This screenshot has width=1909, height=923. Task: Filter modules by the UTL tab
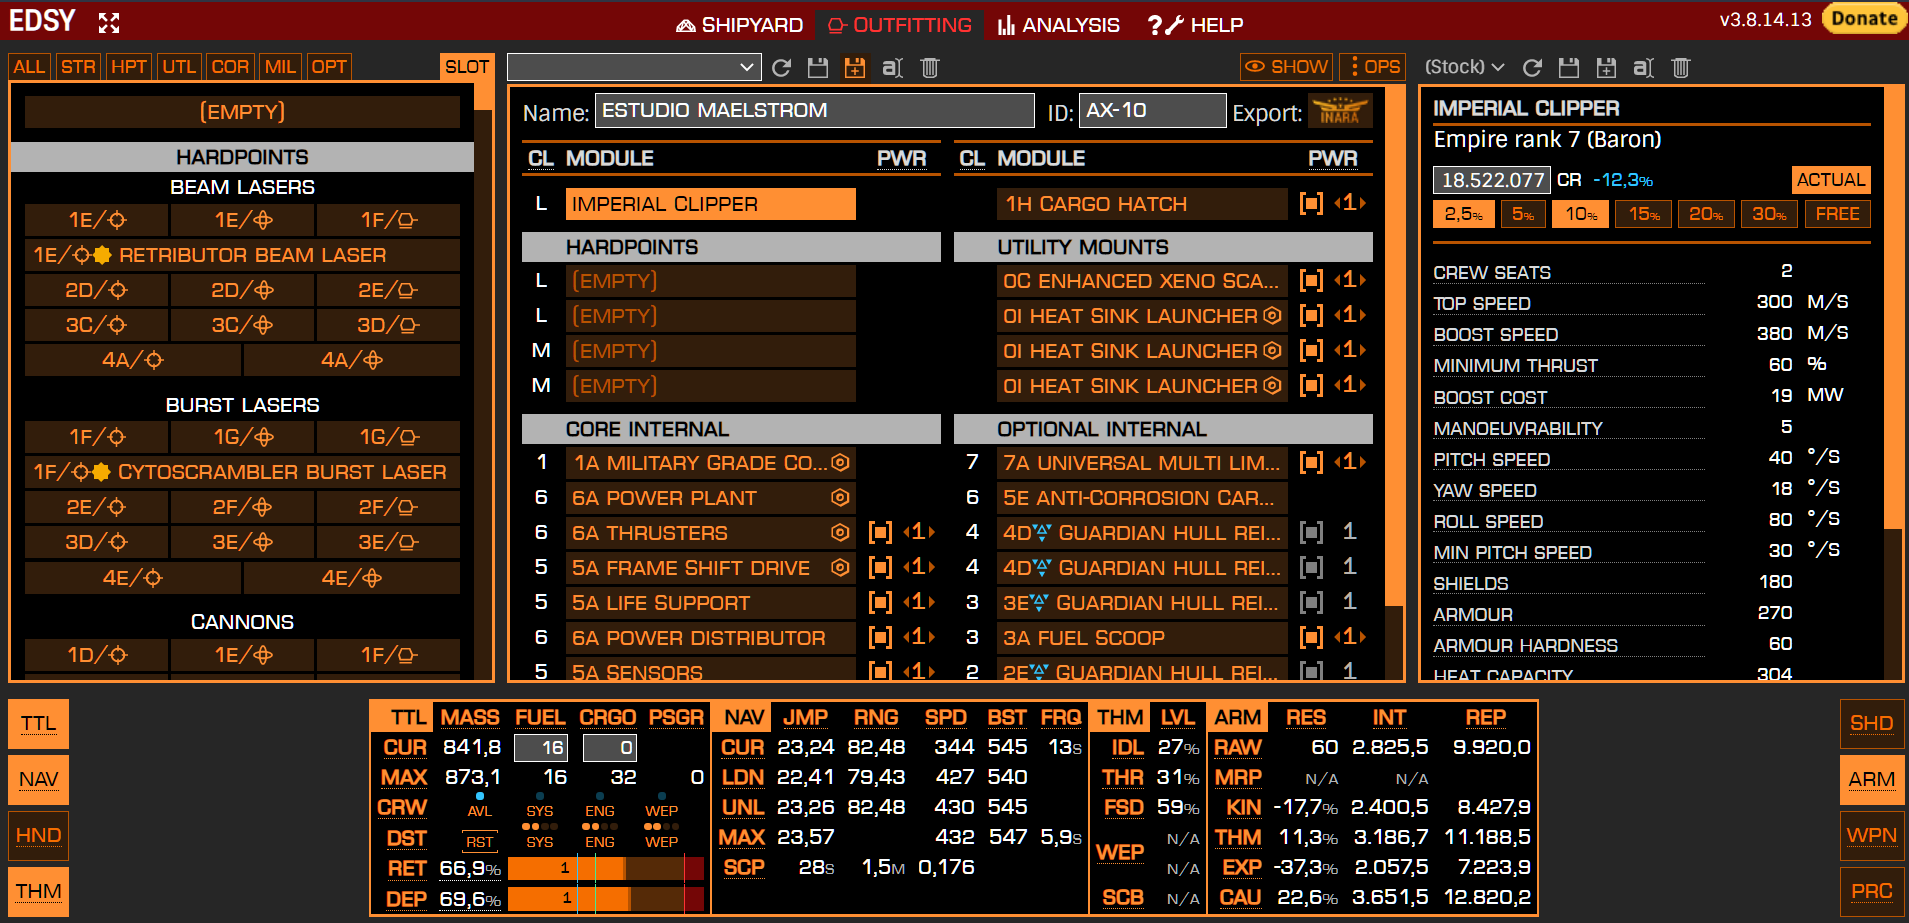click(179, 67)
